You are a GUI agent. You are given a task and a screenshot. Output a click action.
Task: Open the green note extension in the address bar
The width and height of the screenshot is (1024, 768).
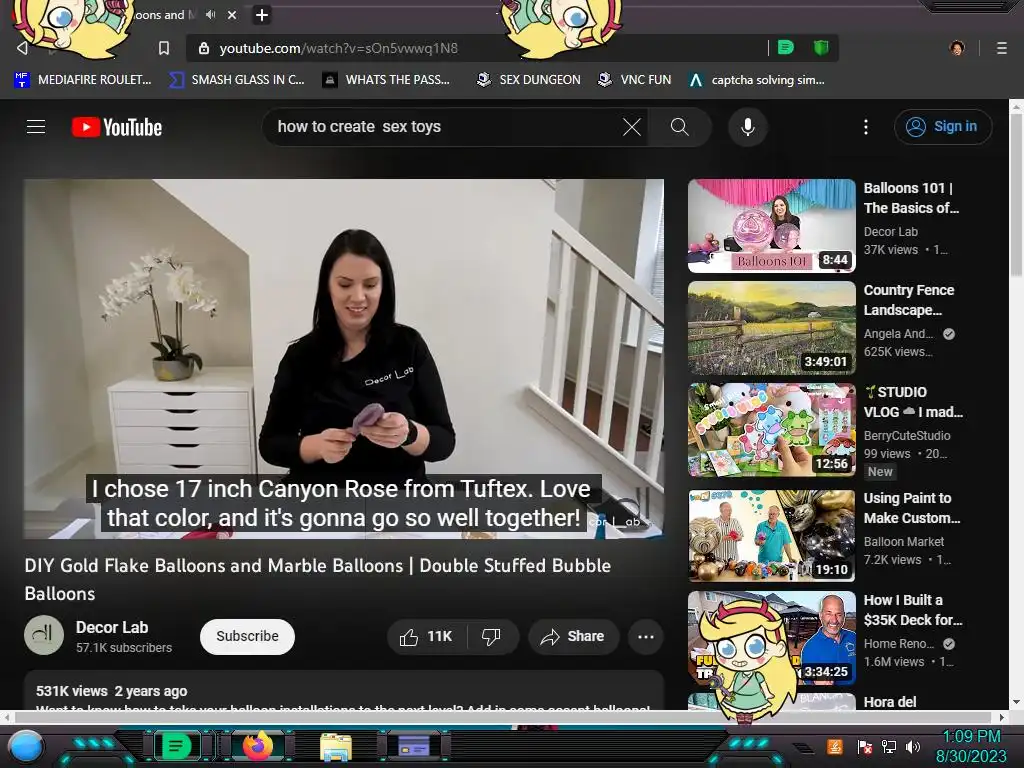(786, 48)
